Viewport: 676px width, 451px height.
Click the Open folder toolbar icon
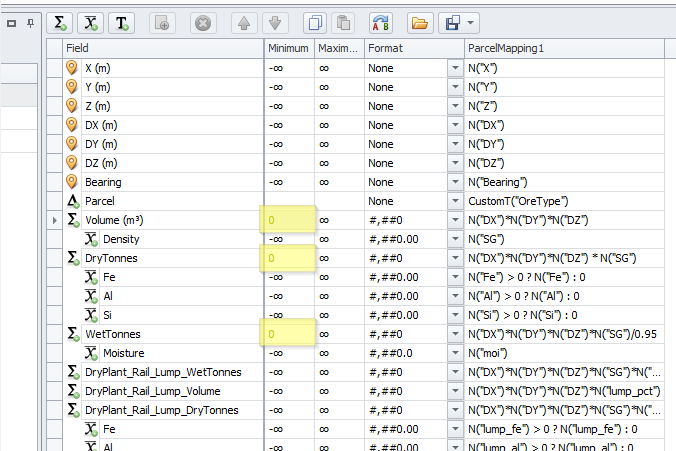click(420, 22)
